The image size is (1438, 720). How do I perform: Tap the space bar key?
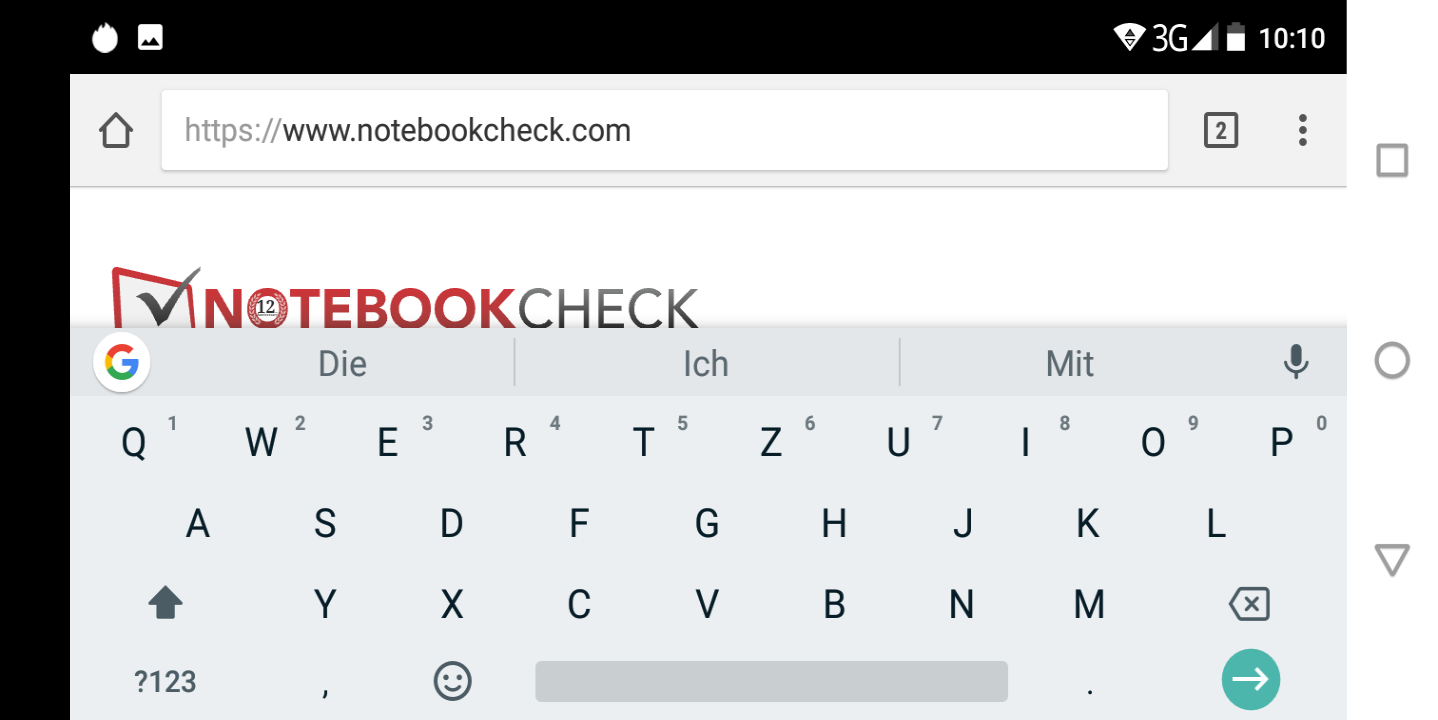771,681
